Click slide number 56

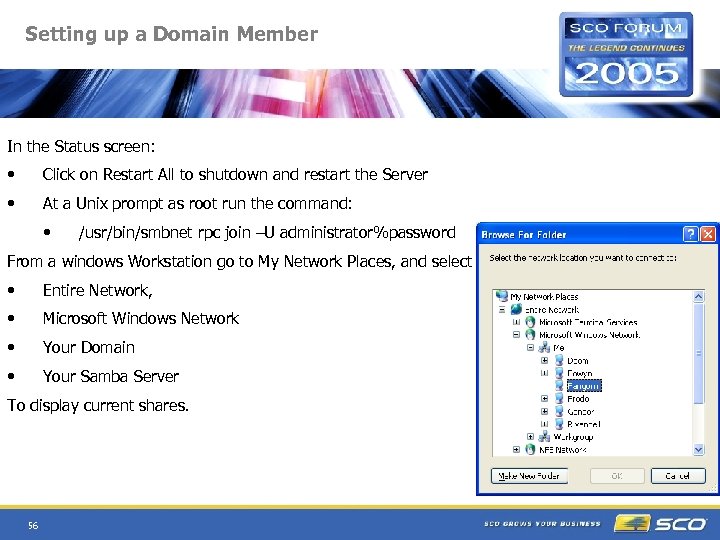tap(33, 525)
